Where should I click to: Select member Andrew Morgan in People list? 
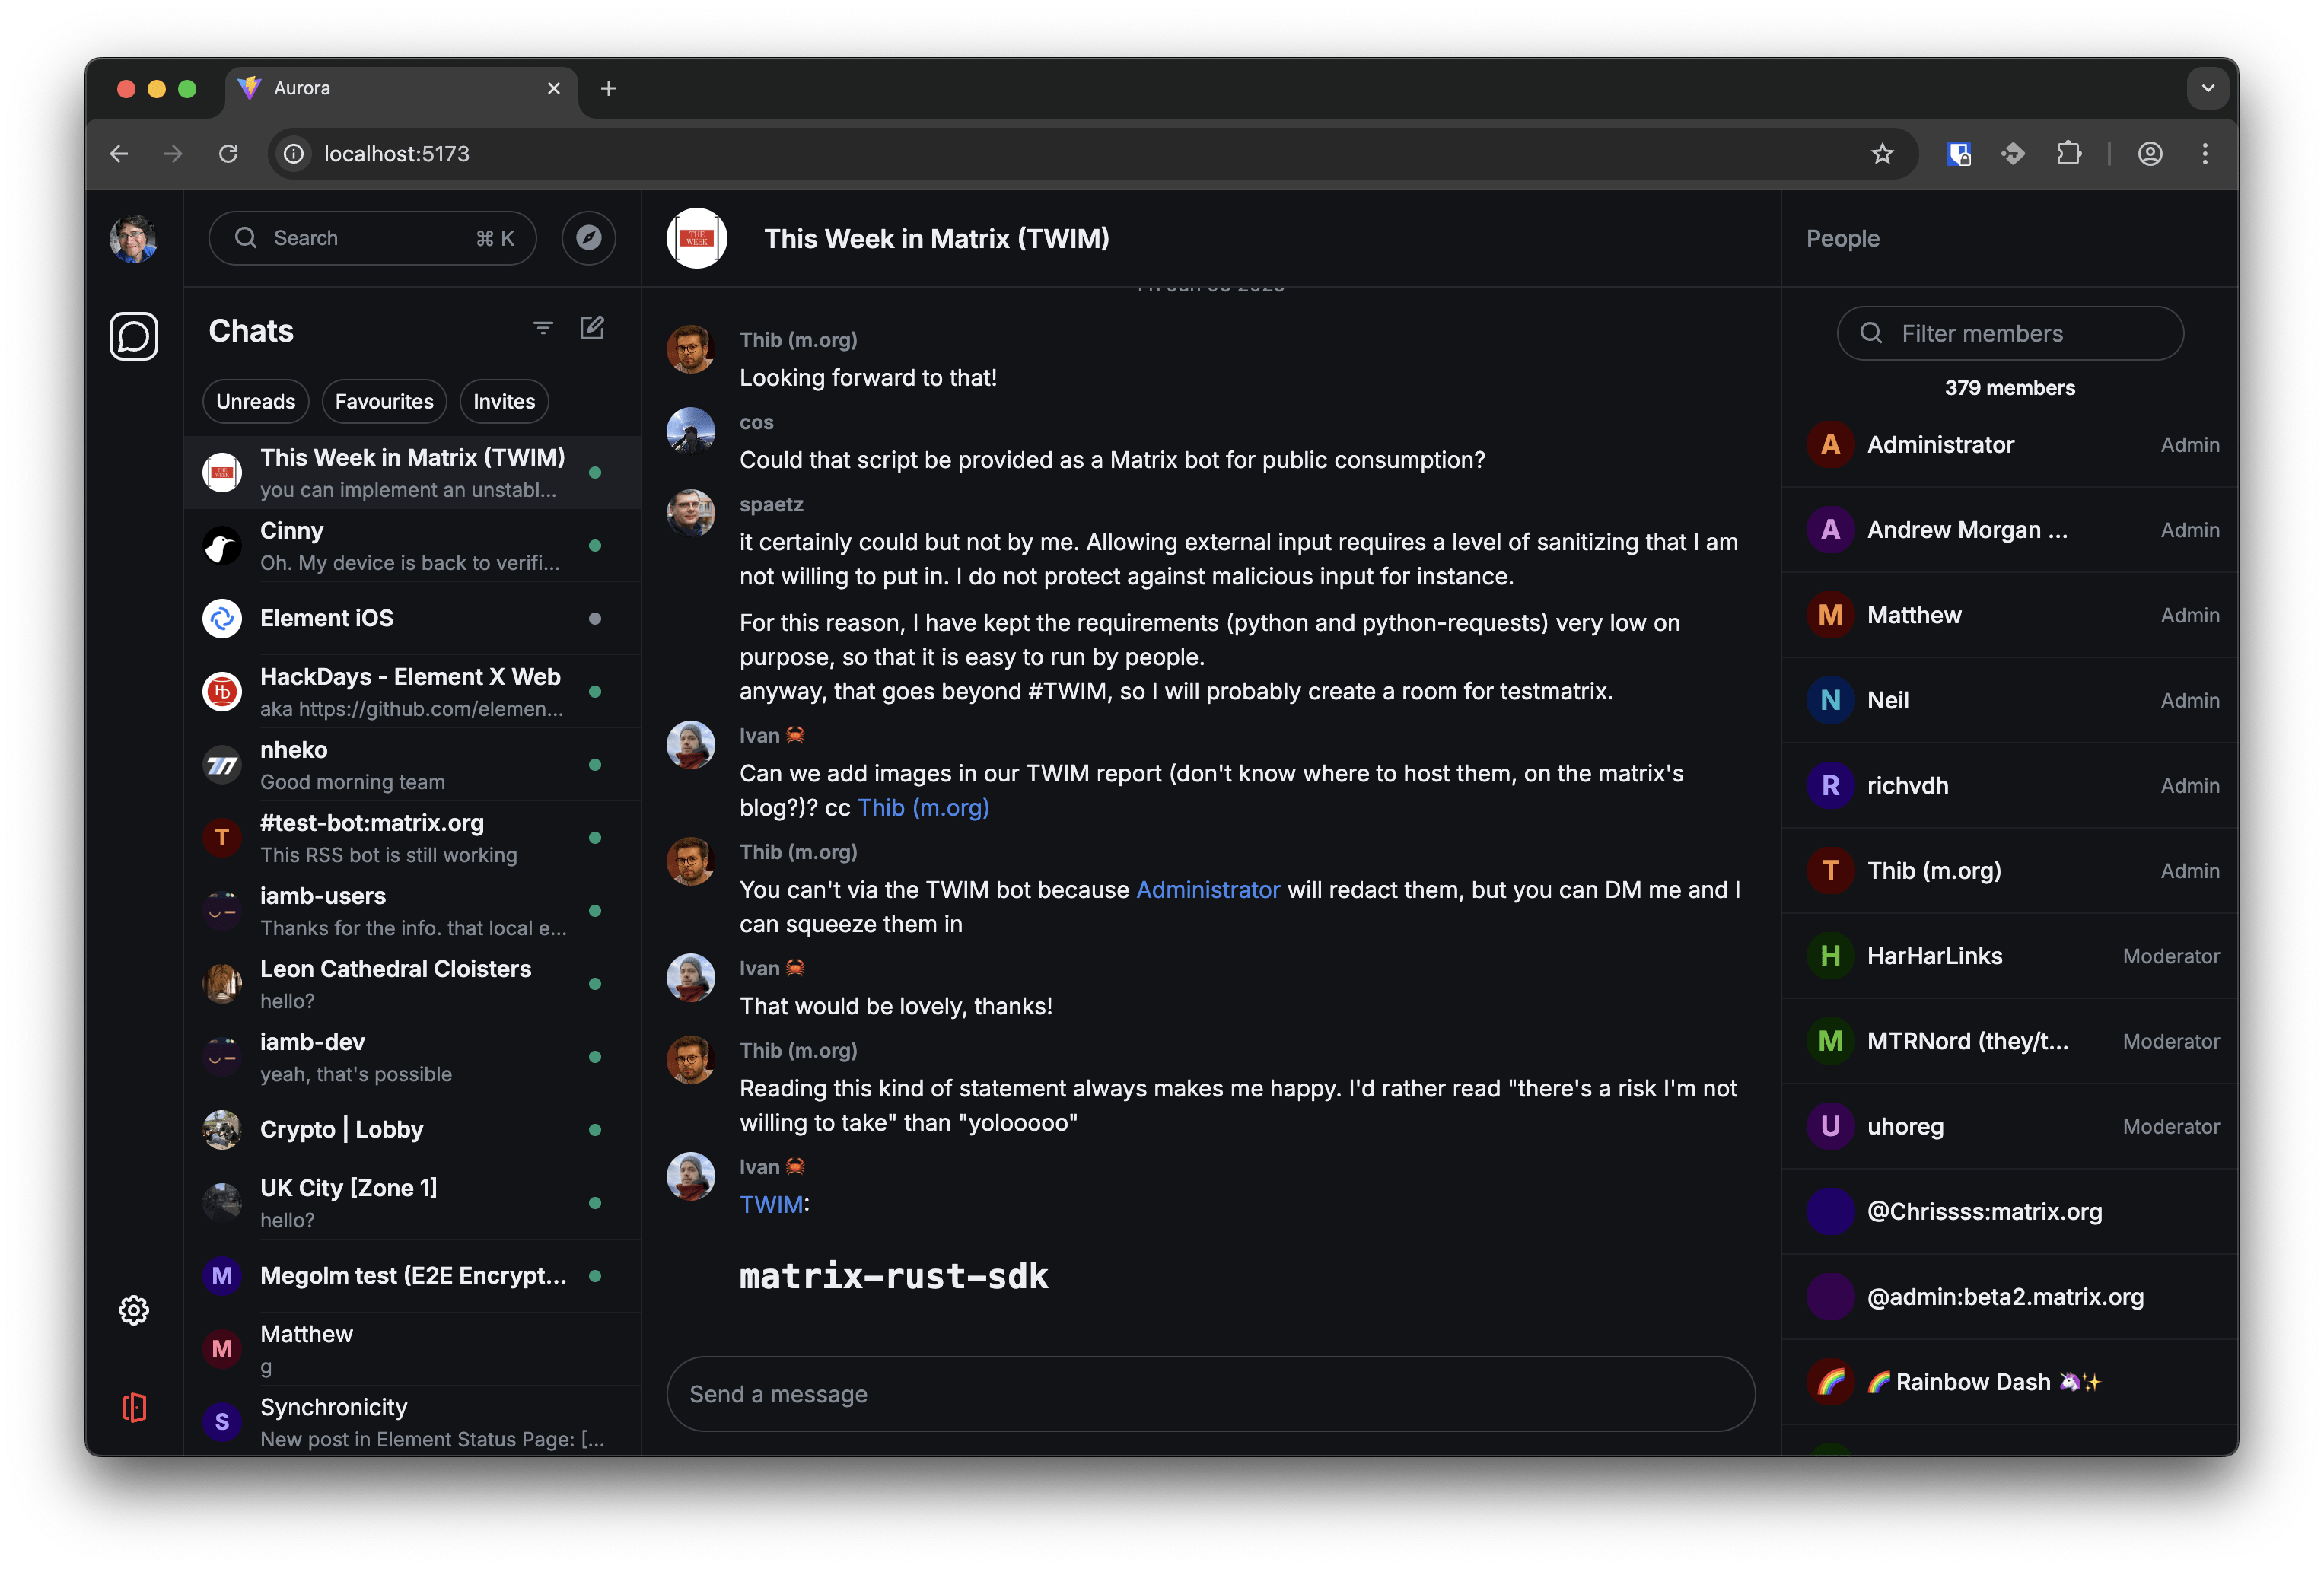pos(2010,530)
